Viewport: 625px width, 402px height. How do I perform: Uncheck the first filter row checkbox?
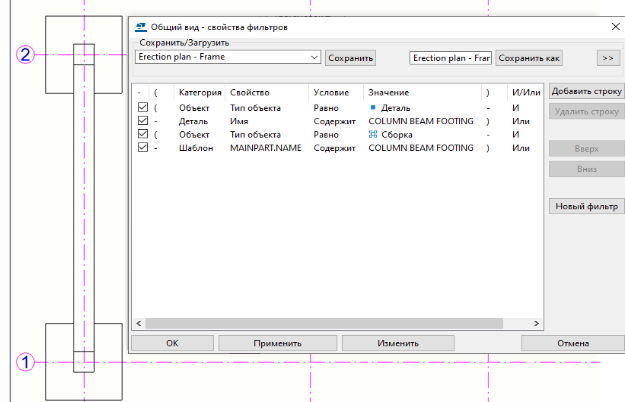click(x=143, y=106)
